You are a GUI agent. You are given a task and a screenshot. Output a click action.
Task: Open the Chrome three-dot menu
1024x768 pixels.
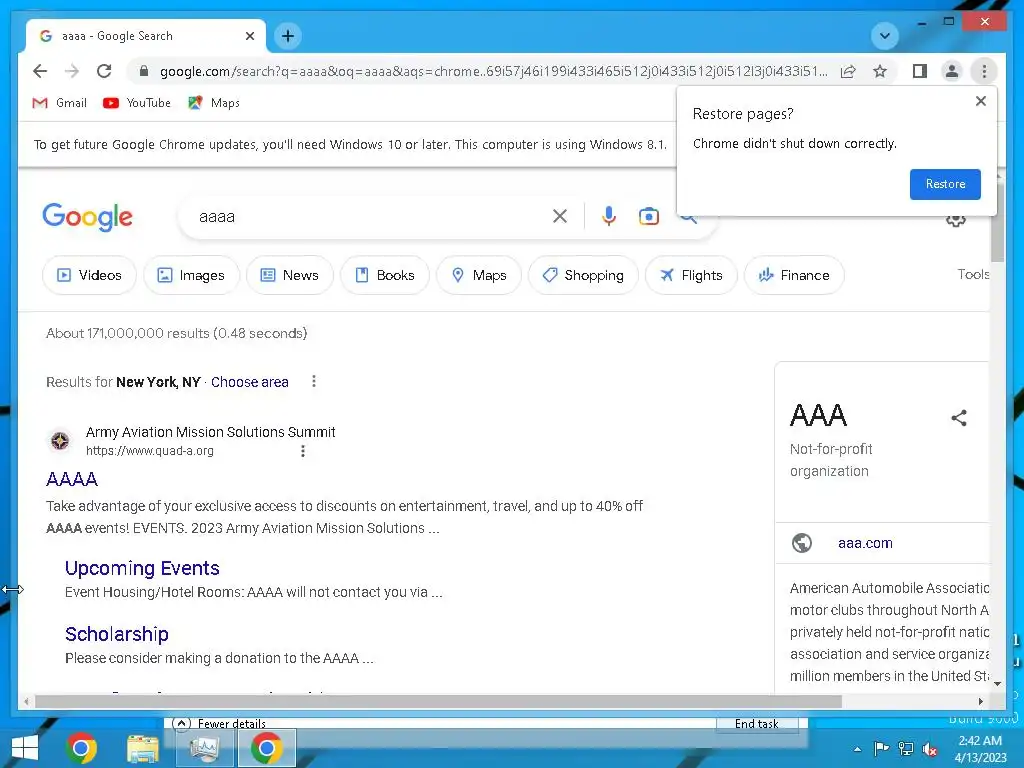pos(984,71)
